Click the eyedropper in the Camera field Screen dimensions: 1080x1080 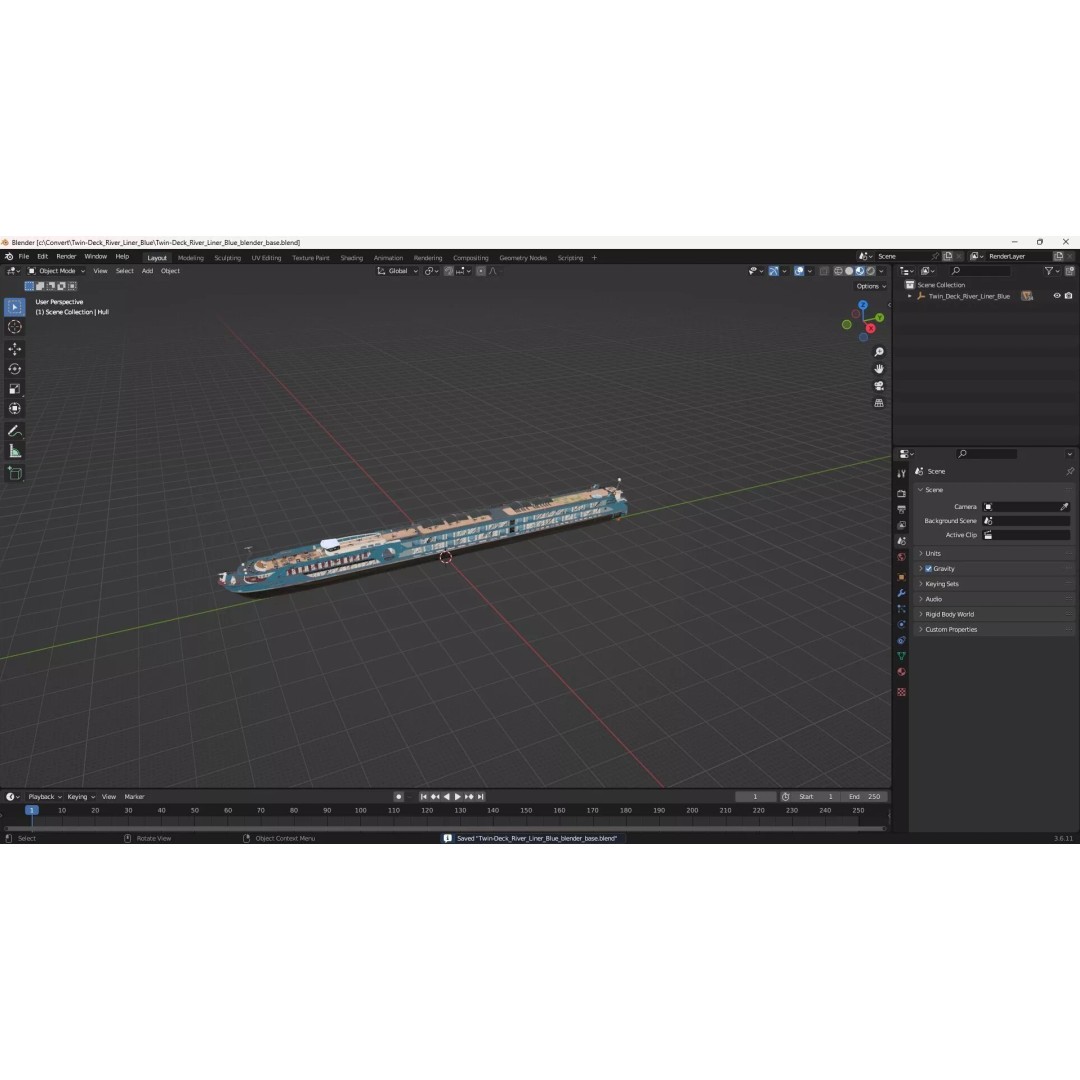tap(1064, 507)
